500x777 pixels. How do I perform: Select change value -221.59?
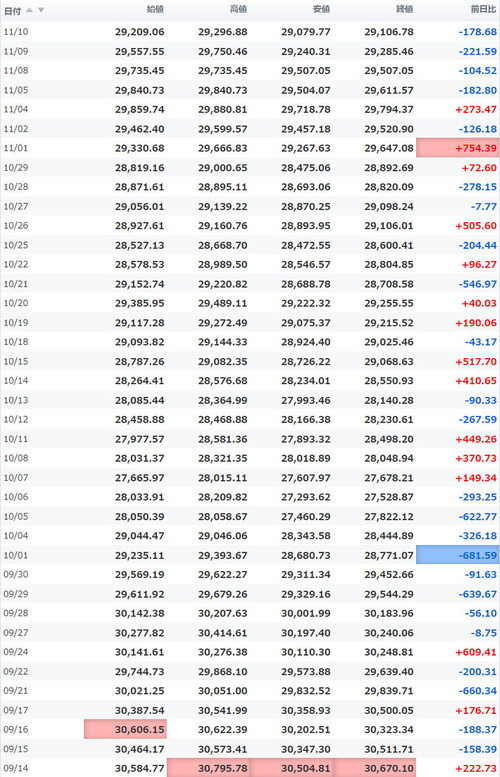click(x=478, y=51)
